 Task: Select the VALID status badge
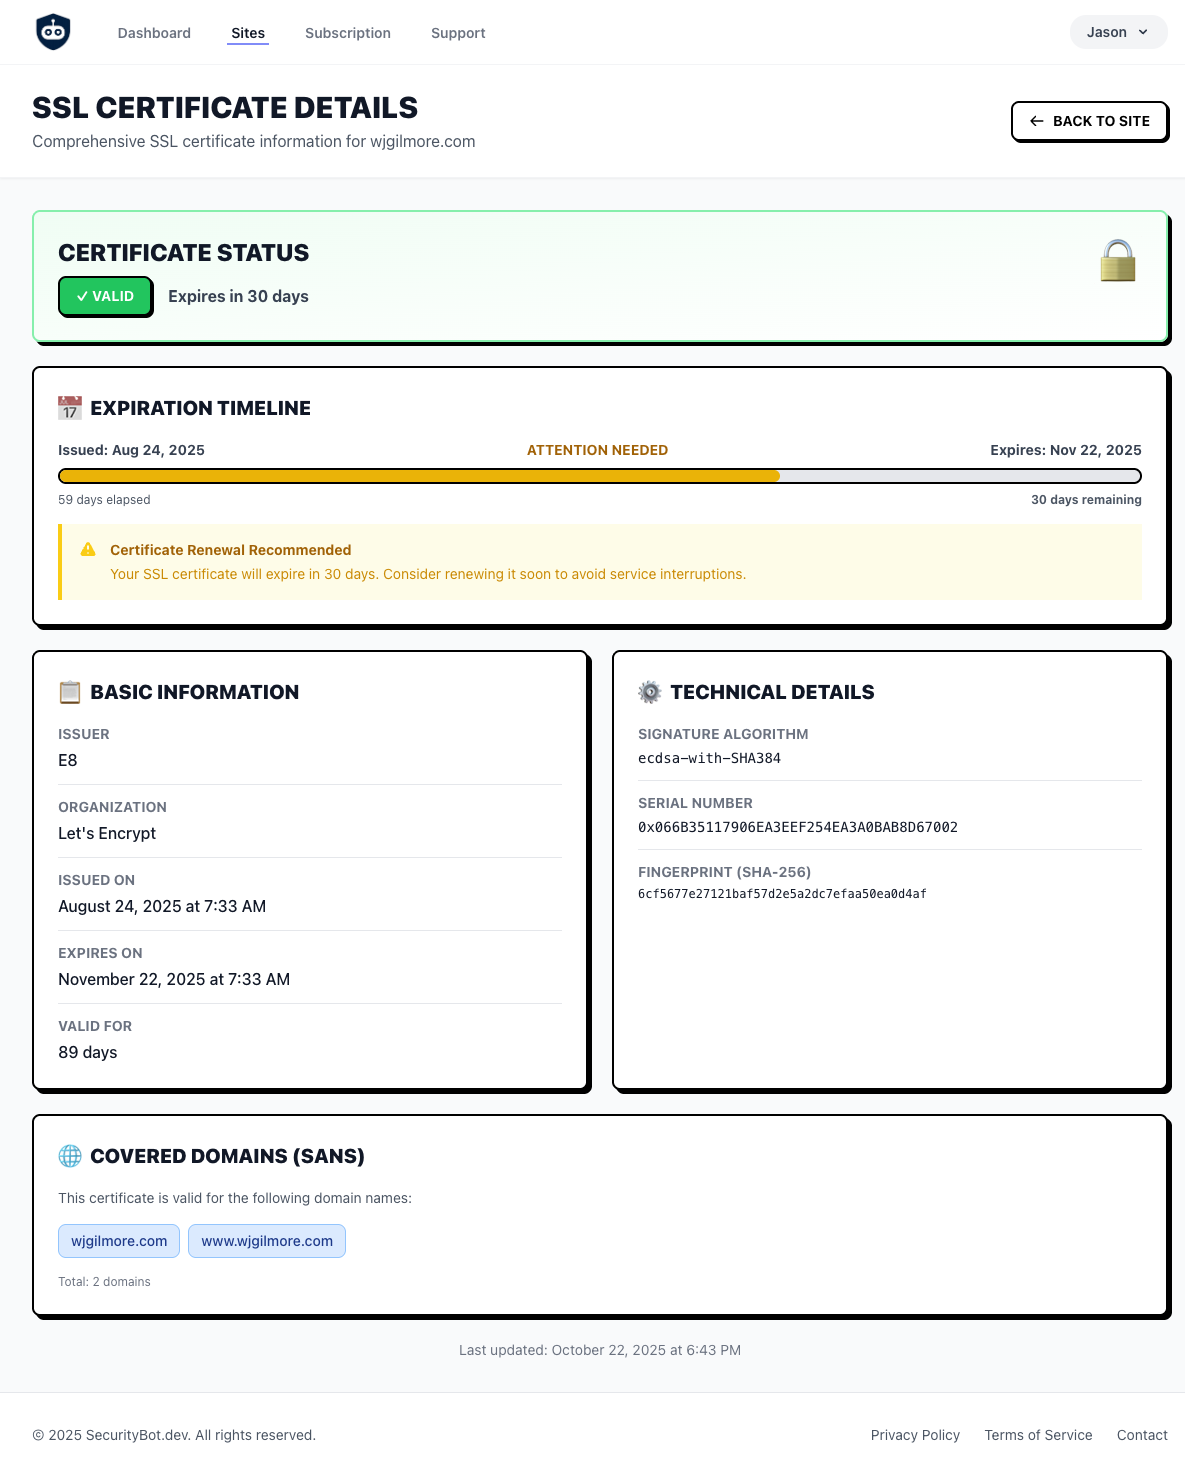point(104,296)
